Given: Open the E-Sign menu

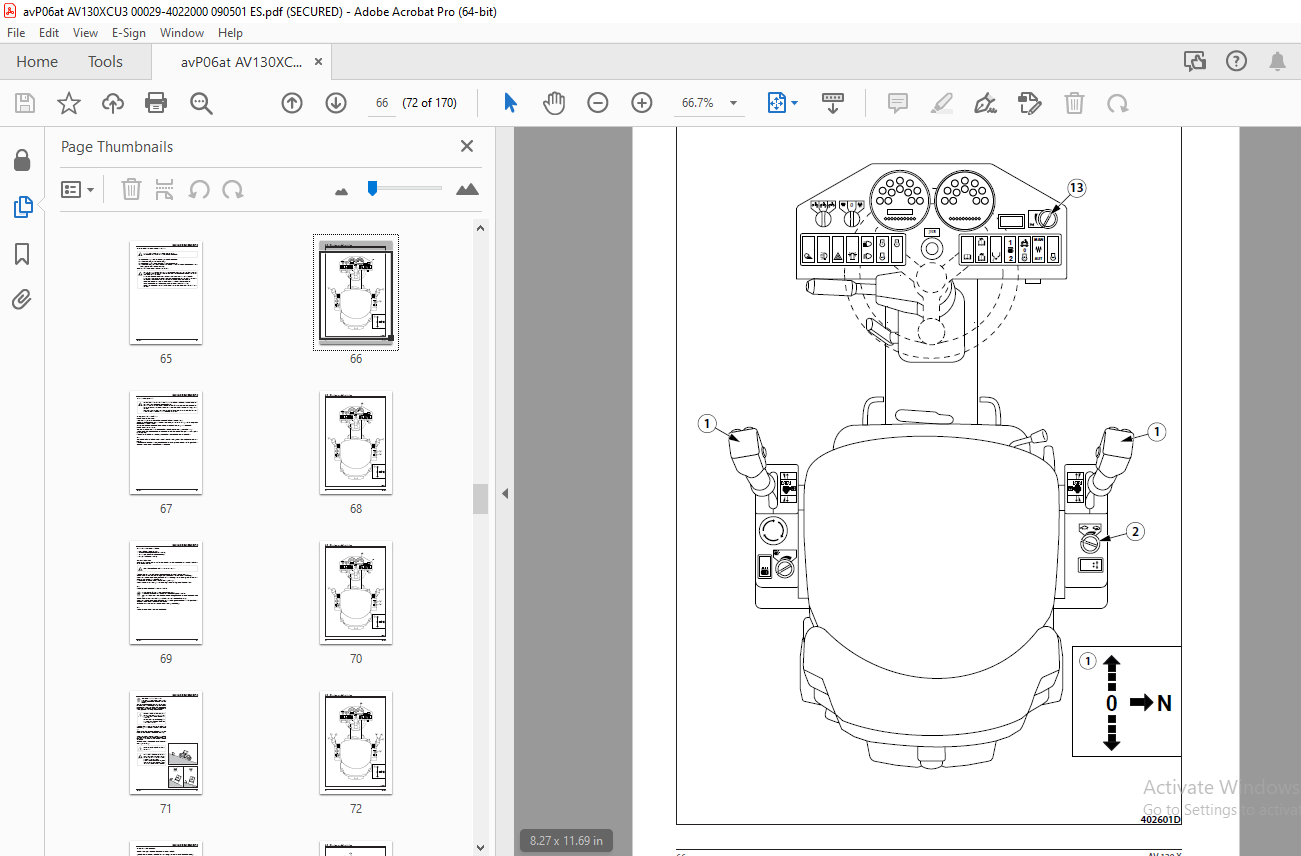Looking at the screenshot, I should pos(129,33).
